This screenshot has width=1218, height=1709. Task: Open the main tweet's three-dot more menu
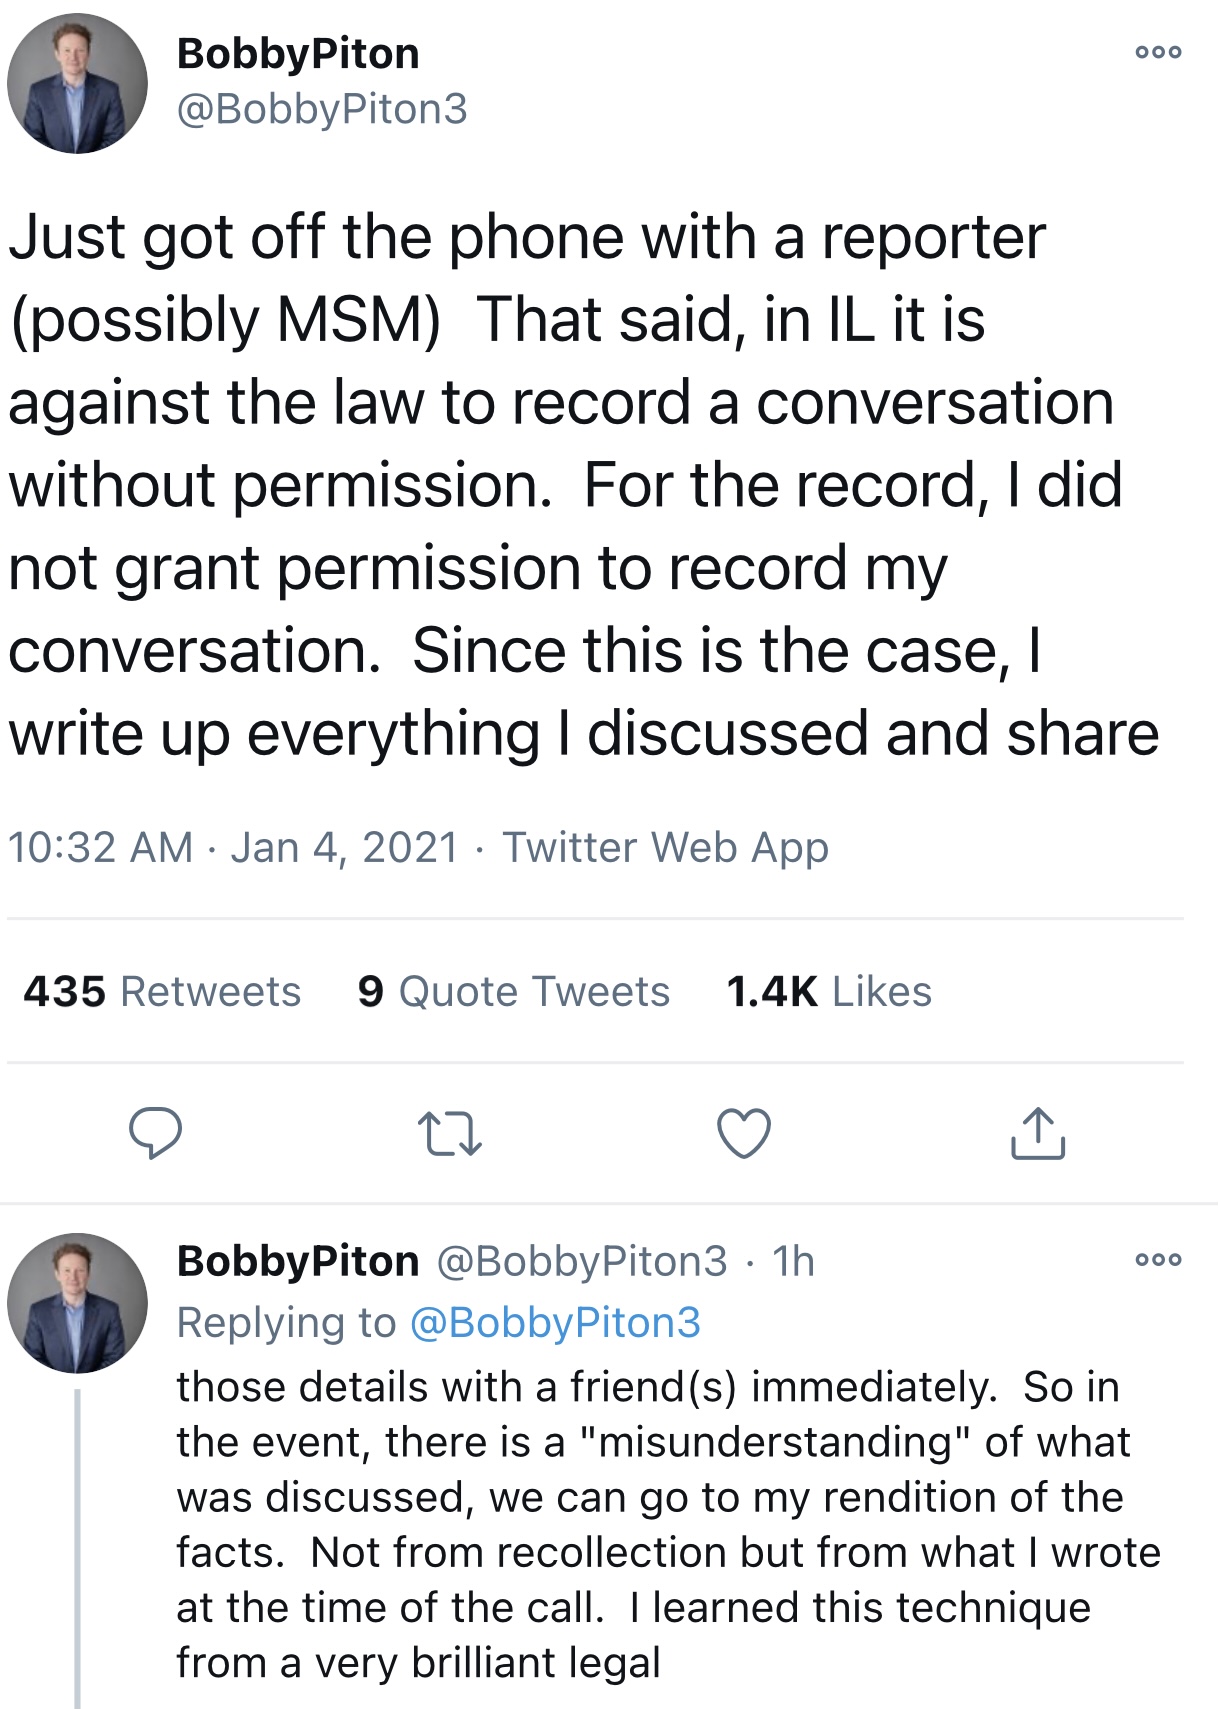[1158, 52]
